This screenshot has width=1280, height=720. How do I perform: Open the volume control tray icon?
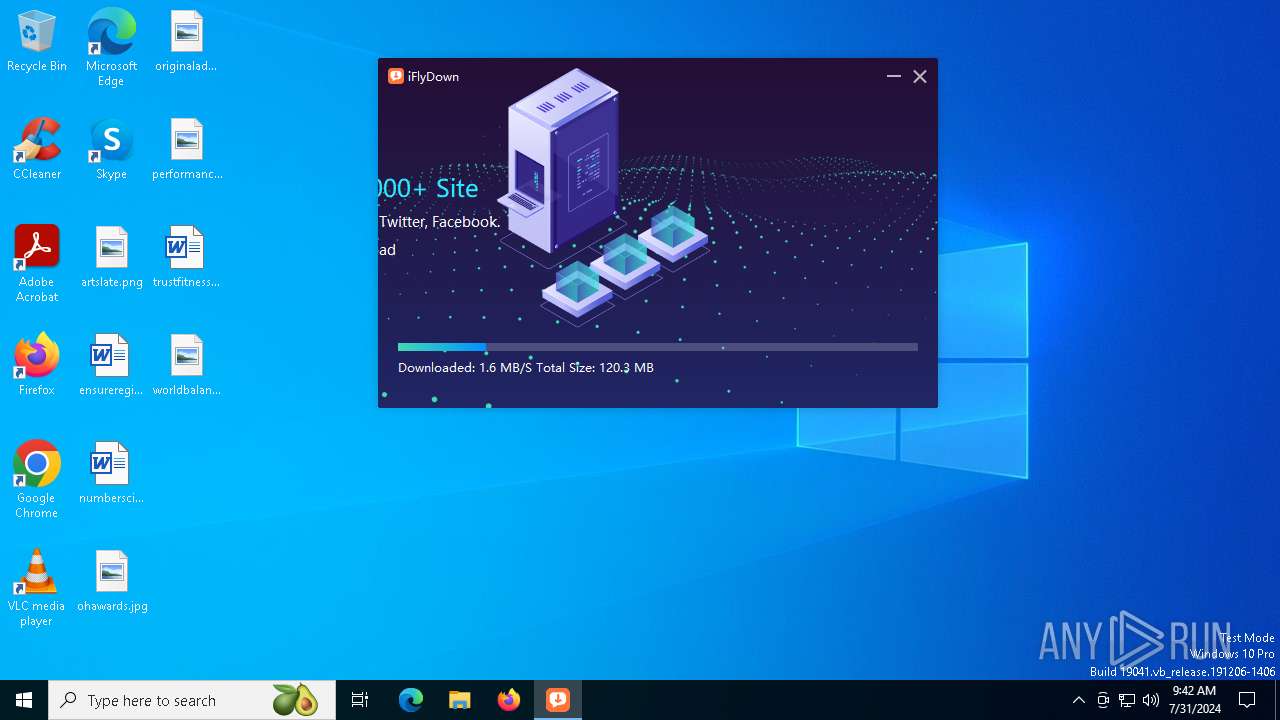tap(1151, 700)
